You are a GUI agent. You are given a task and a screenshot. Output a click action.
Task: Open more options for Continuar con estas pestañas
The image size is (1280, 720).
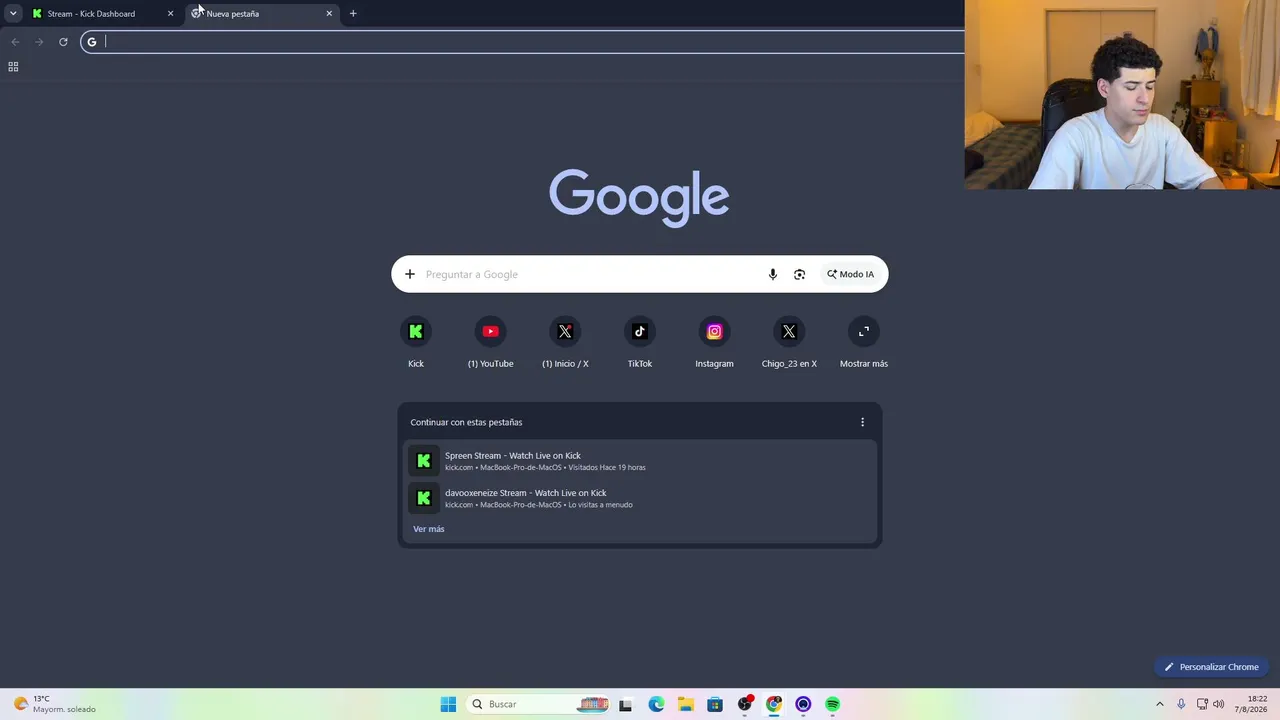click(x=862, y=422)
